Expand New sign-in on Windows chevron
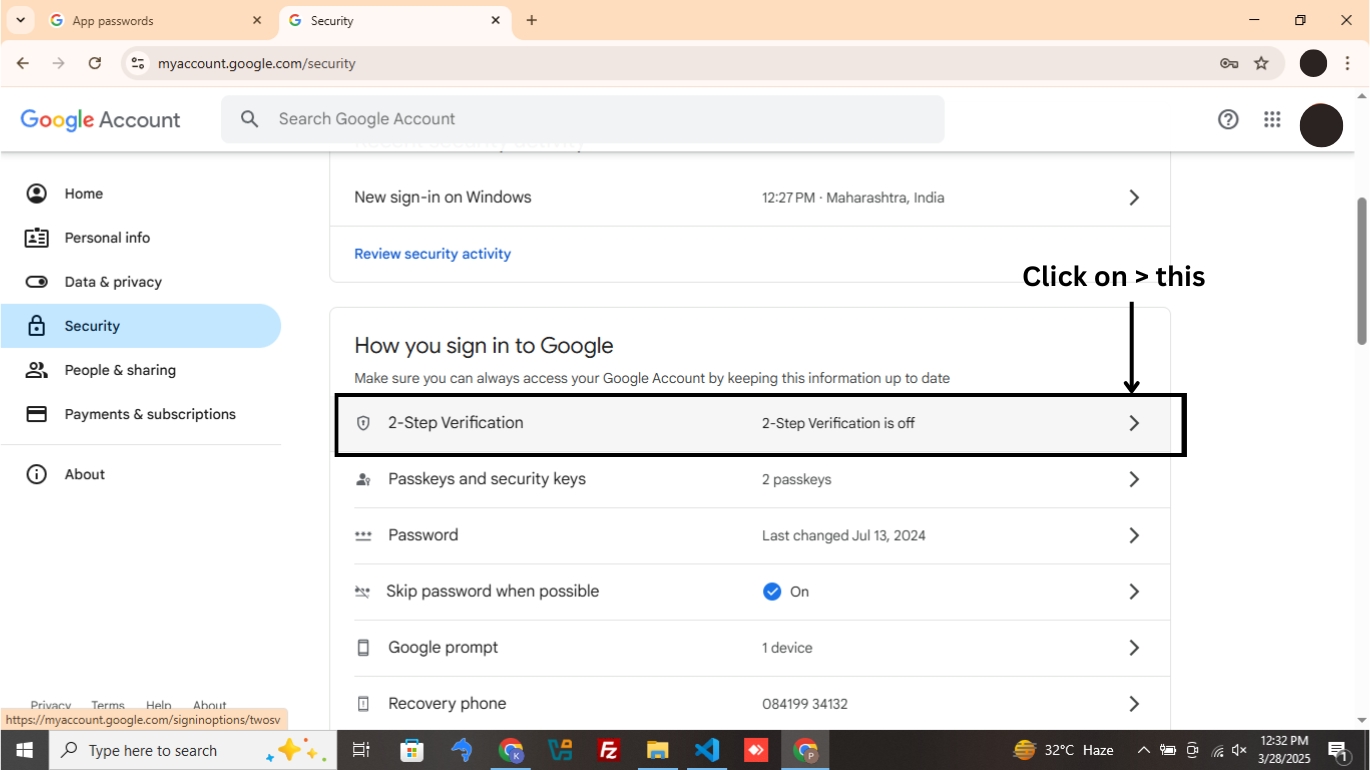Image resolution: width=1370 pixels, height=770 pixels. (x=1134, y=197)
